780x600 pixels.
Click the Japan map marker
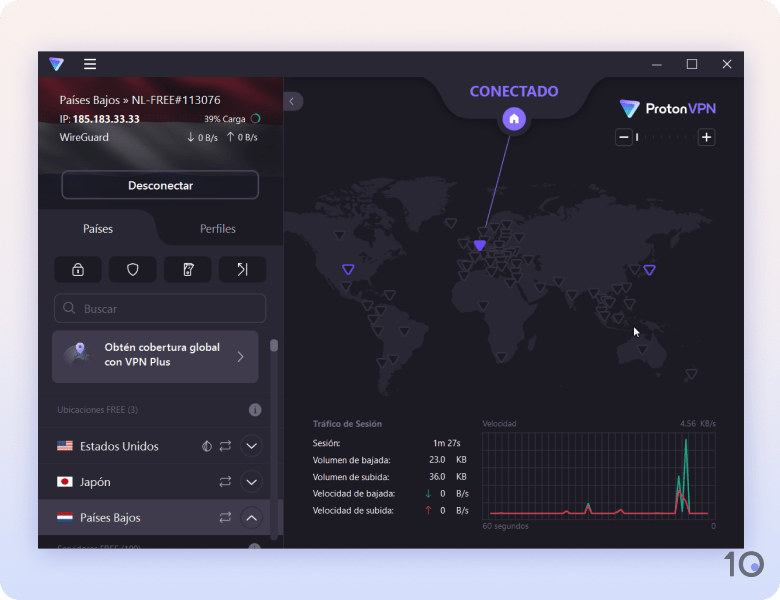tap(649, 270)
